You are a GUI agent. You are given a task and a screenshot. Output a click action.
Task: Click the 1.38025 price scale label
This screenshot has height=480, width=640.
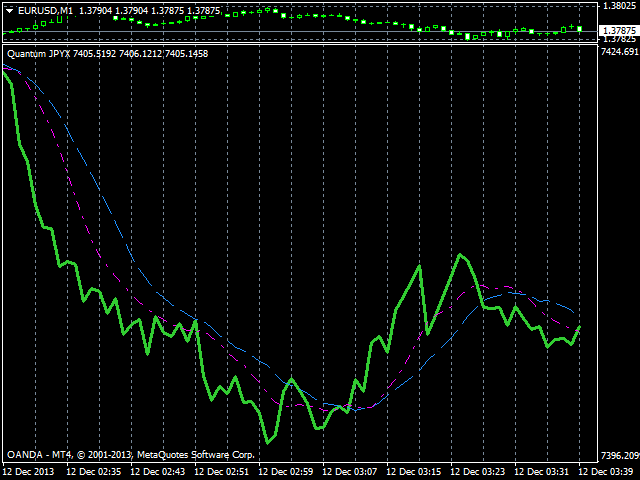coord(618,6)
